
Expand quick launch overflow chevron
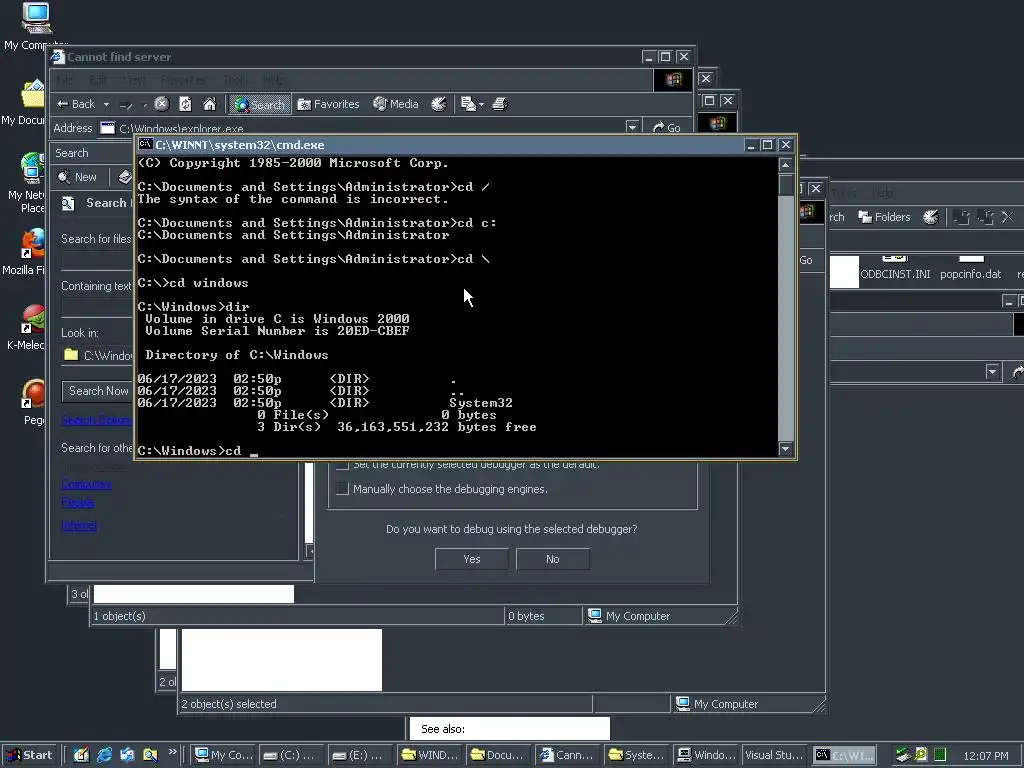[172, 752]
